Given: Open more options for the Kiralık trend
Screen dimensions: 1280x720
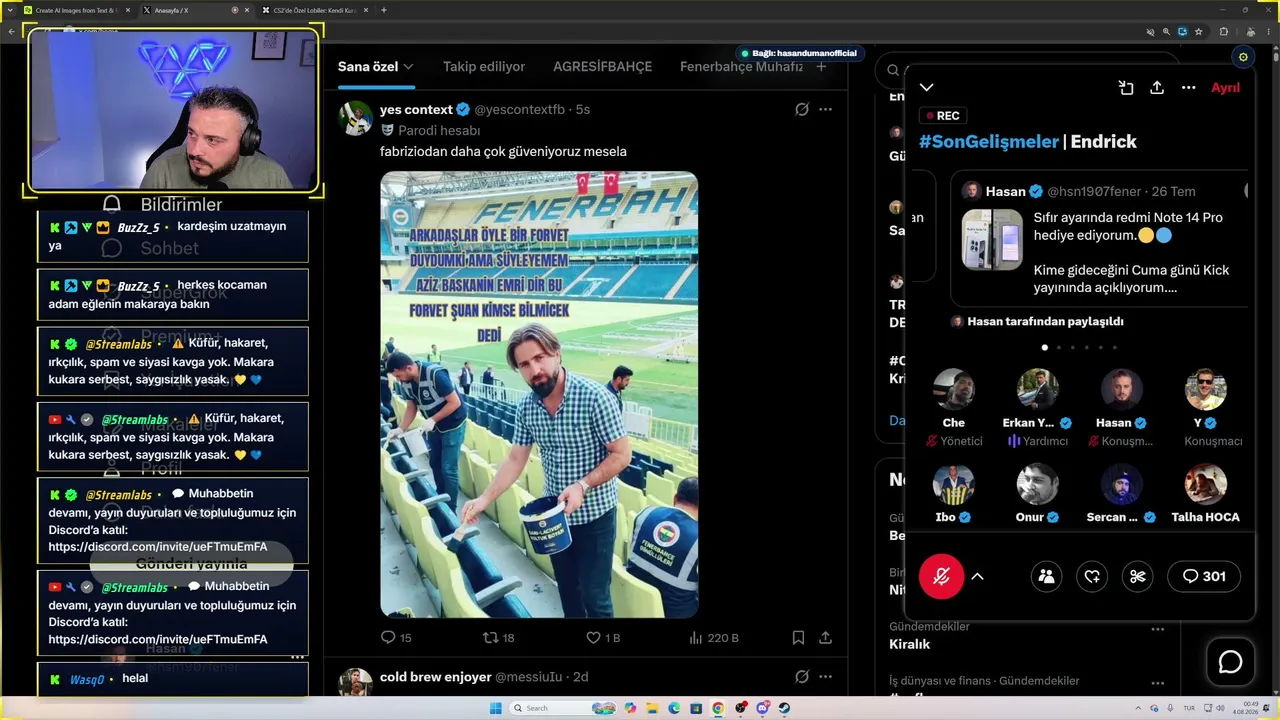Looking at the screenshot, I should point(1157,629).
